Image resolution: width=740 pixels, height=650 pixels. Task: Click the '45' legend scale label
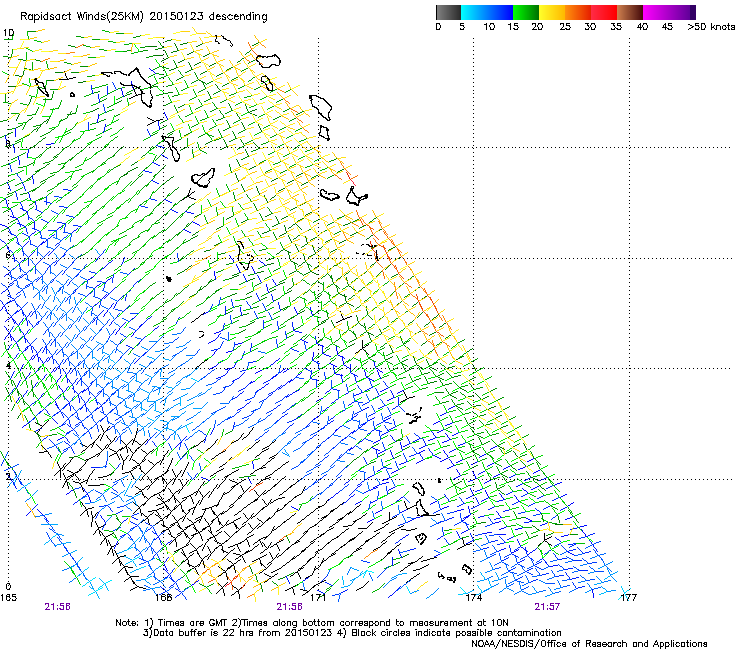click(667, 26)
